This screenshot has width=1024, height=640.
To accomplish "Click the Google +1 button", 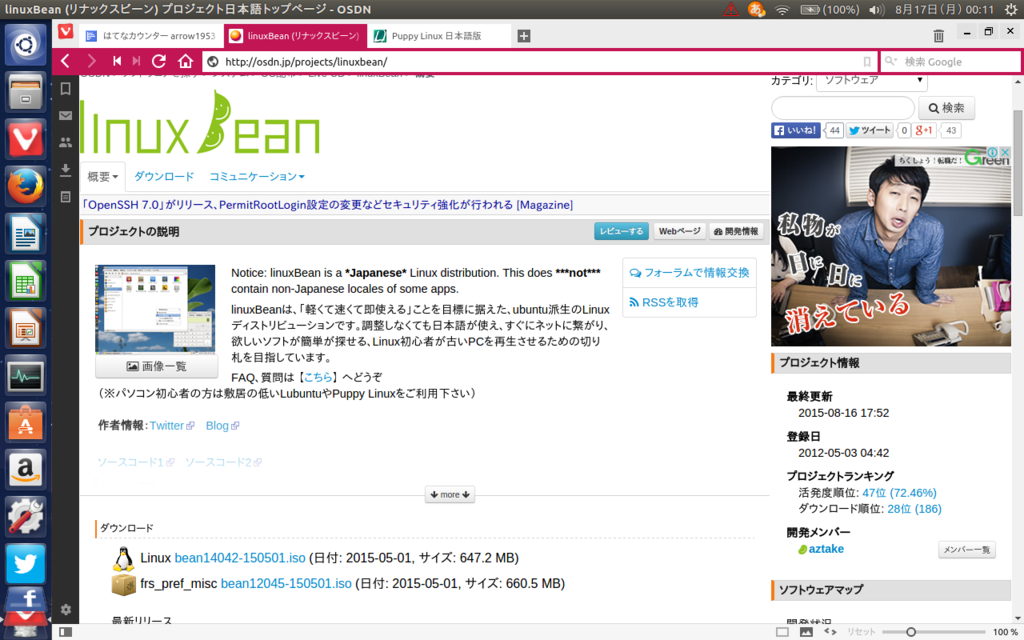I will point(924,130).
